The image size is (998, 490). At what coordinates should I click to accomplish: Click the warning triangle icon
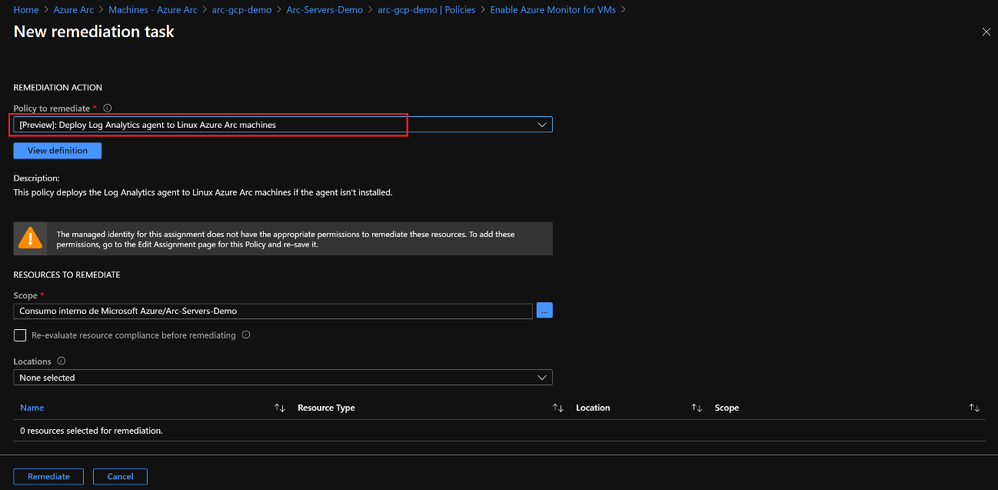[30, 239]
